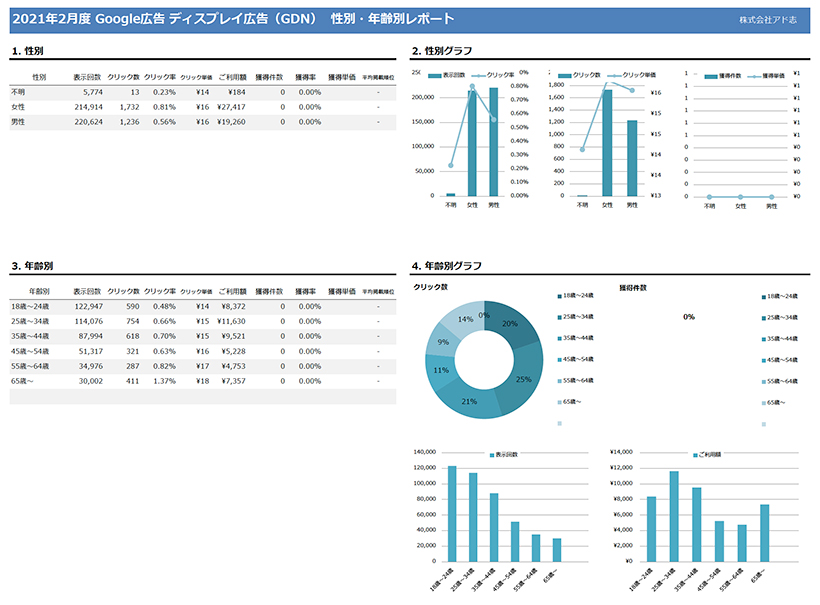Select the クリック単価 line legend in the gender graph

(612, 75)
